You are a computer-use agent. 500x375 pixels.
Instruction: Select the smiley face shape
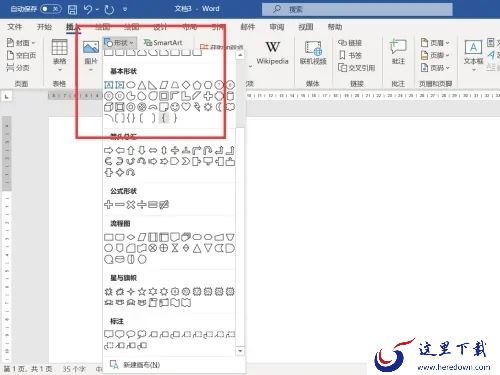click(175, 107)
